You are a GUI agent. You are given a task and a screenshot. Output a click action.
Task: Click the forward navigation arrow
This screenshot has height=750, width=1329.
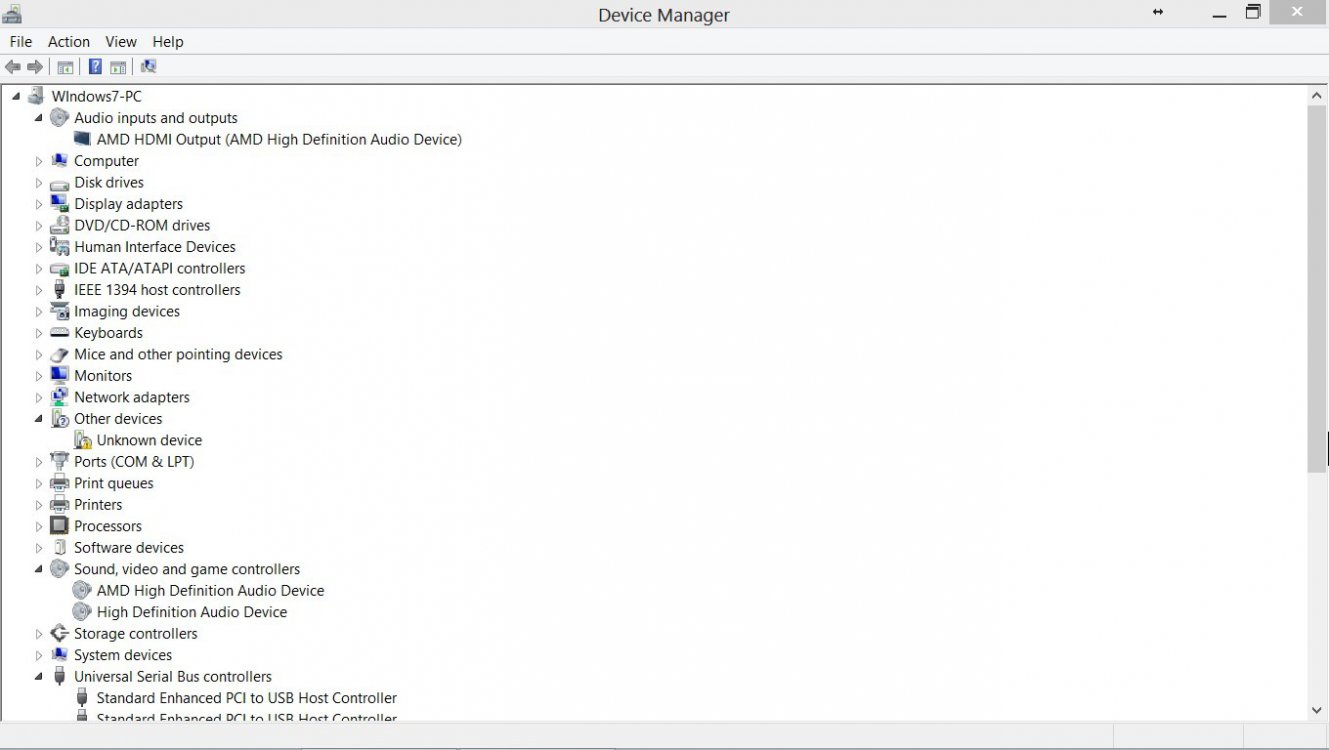point(33,66)
